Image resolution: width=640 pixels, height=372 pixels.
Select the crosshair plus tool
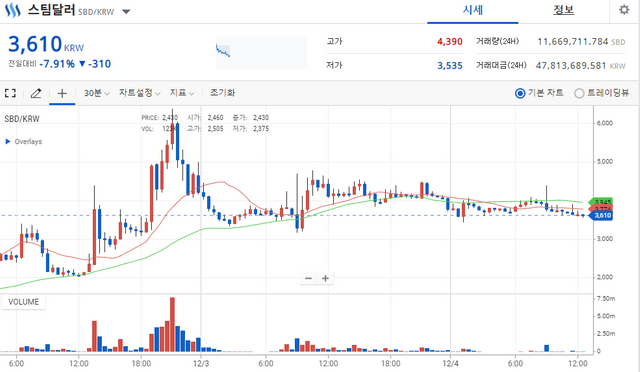coord(62,94)
